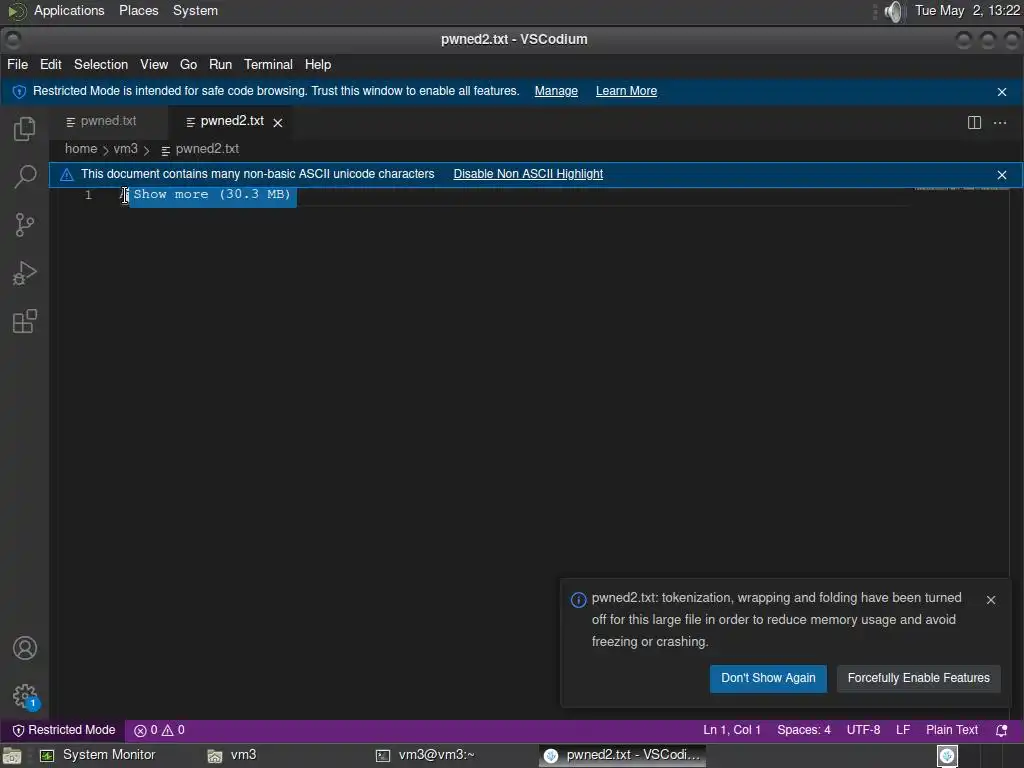
Task: Click the warning triangle icon in unicode banner
Action: click(x=67, y=174)
